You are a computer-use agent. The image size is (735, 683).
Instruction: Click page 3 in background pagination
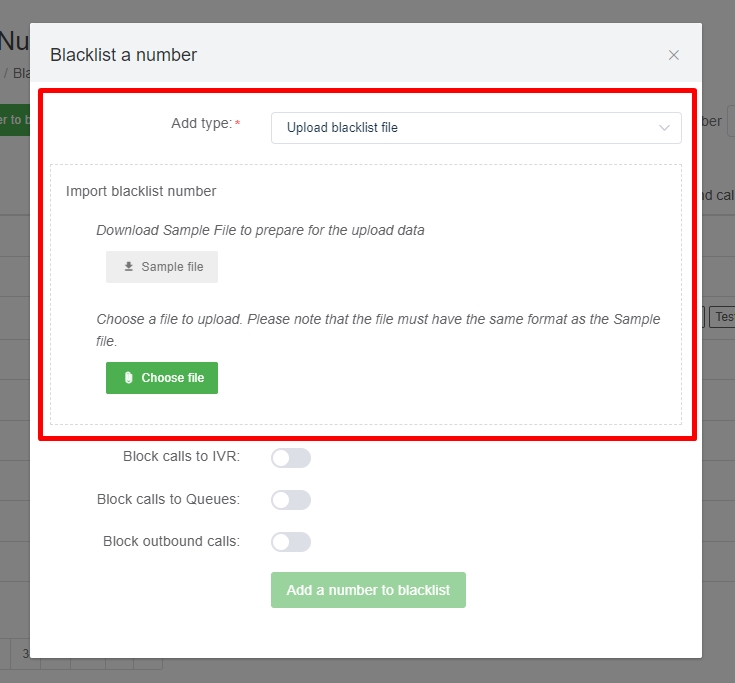[x=25, y=654]
